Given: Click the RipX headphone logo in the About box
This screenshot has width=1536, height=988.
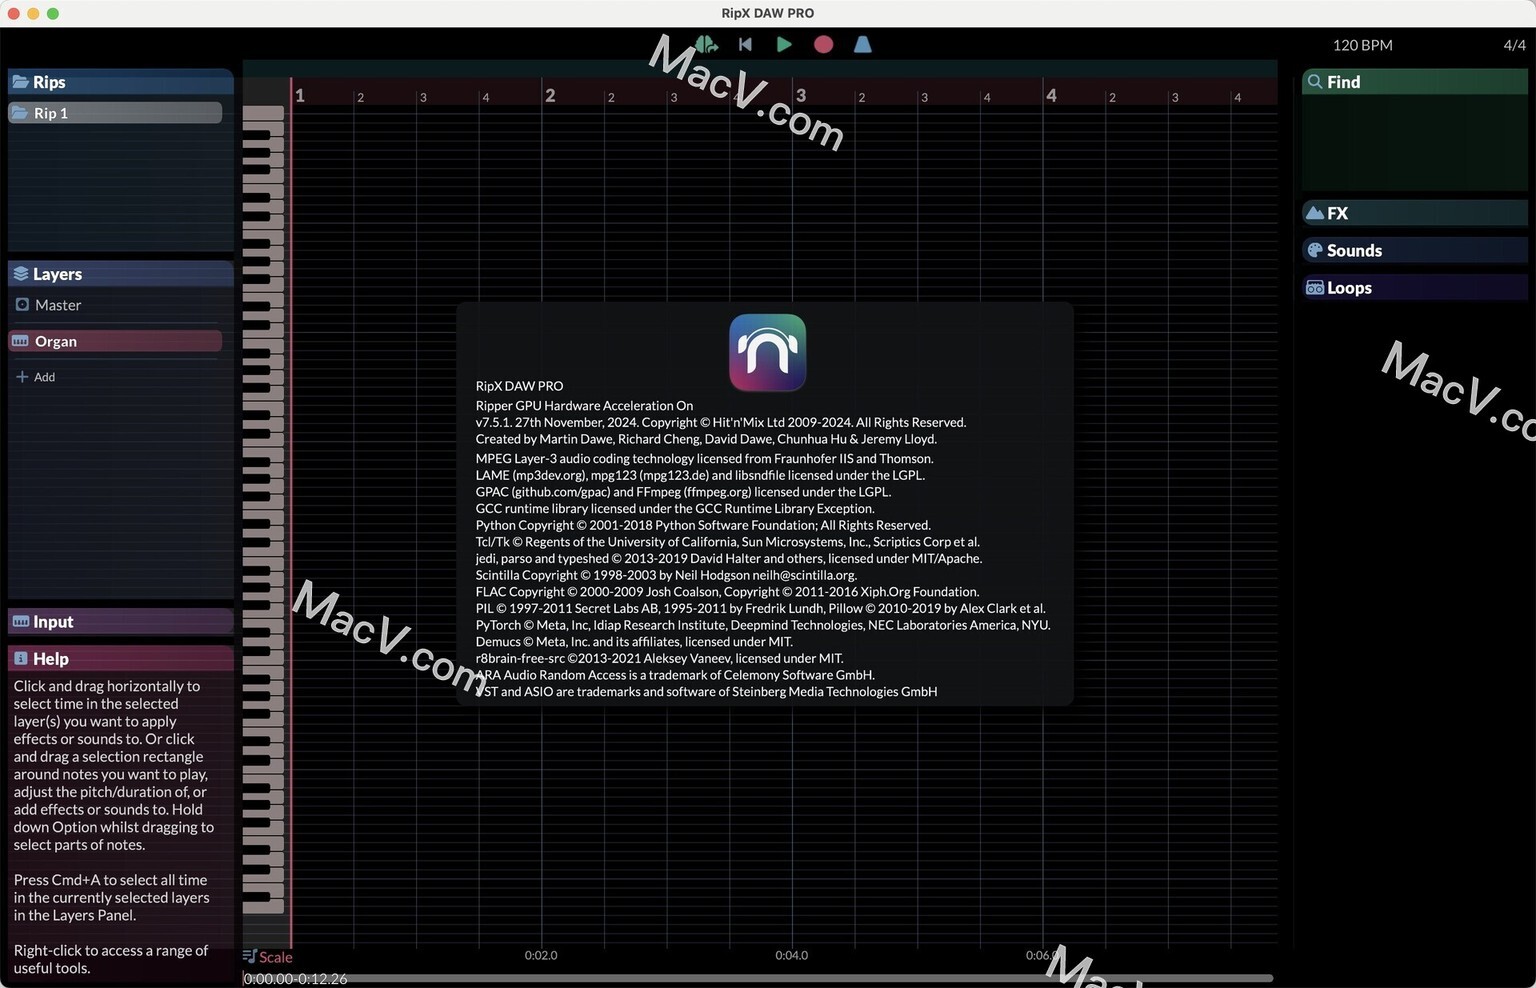Looking at the screenshot, I should click(x=767, y=352).
